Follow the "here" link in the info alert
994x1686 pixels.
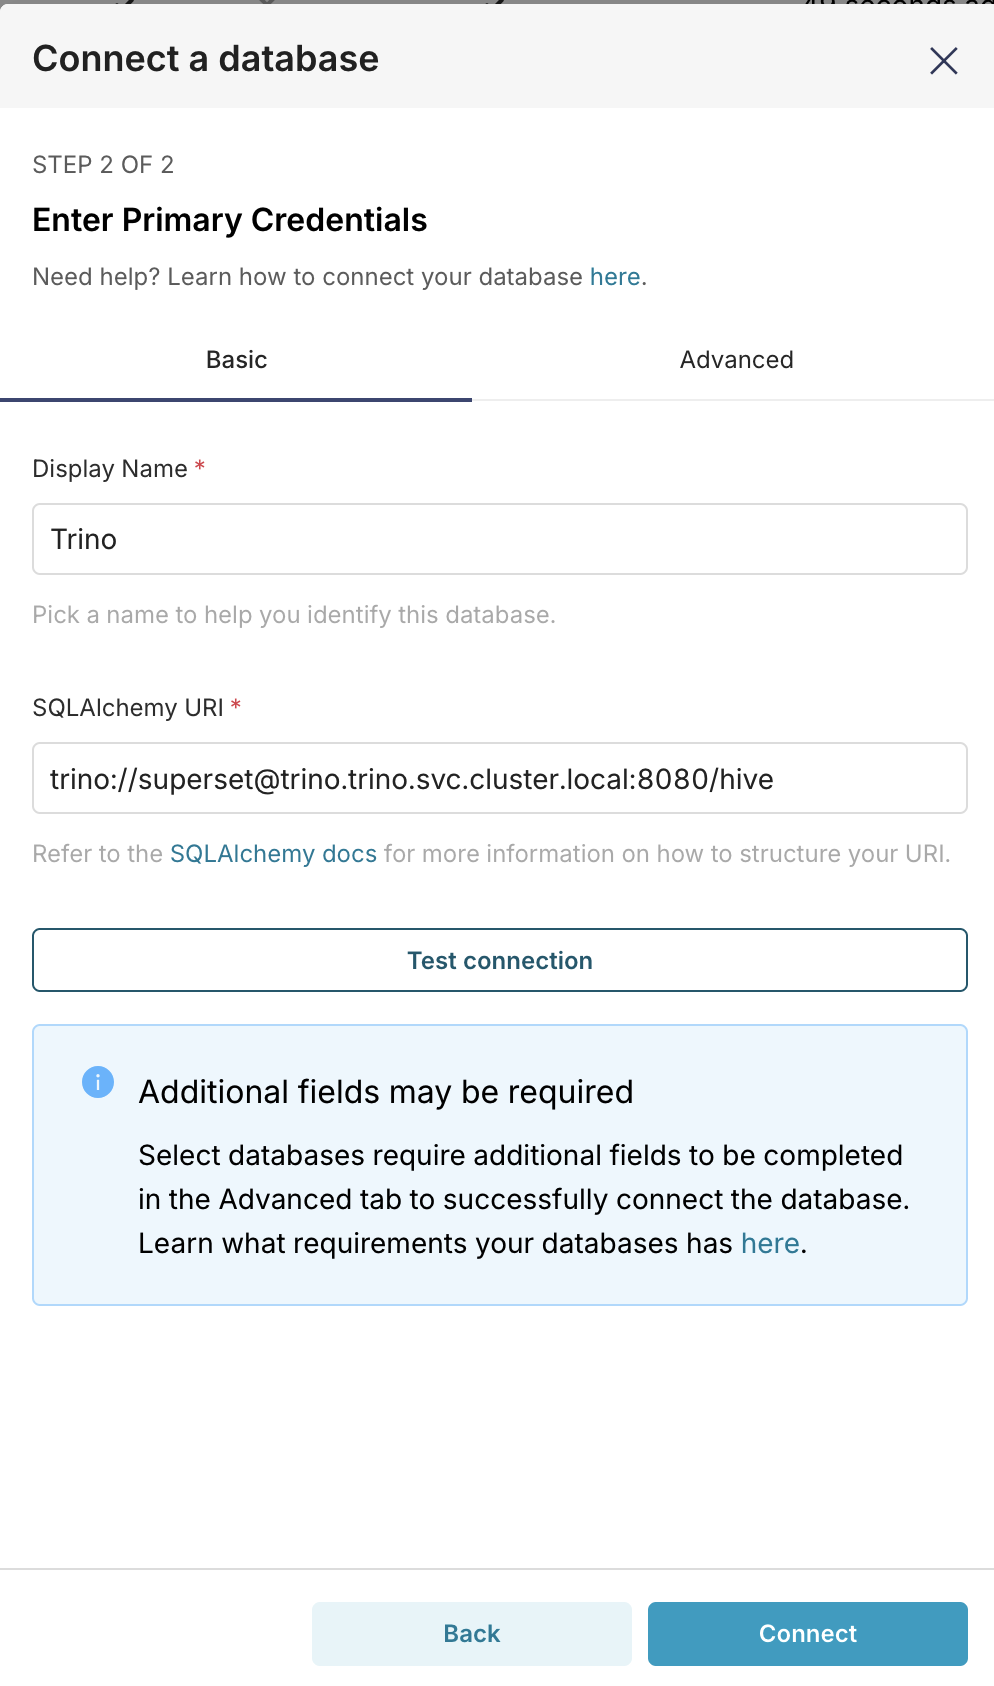769,1244
